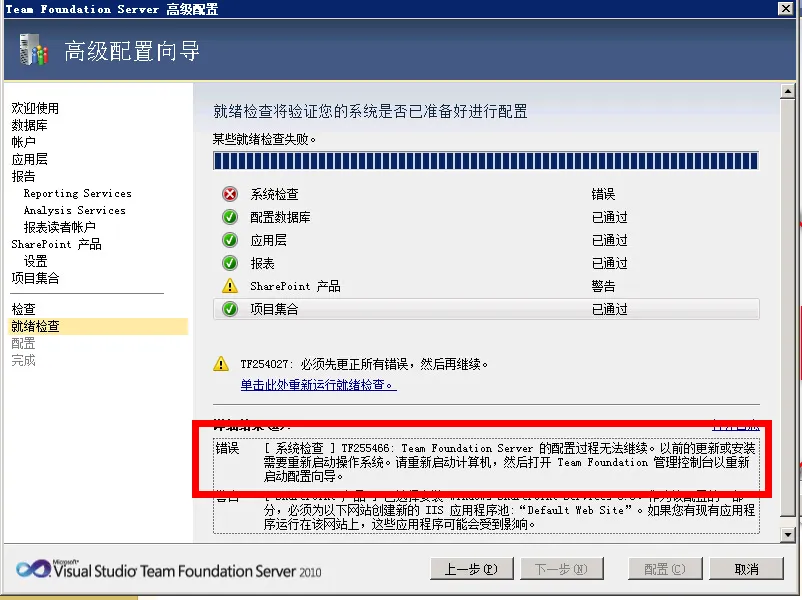Select the 配置数据库 row label
Image resolution: width=802 pixels, height=600 pixels.
pos(280,217)
